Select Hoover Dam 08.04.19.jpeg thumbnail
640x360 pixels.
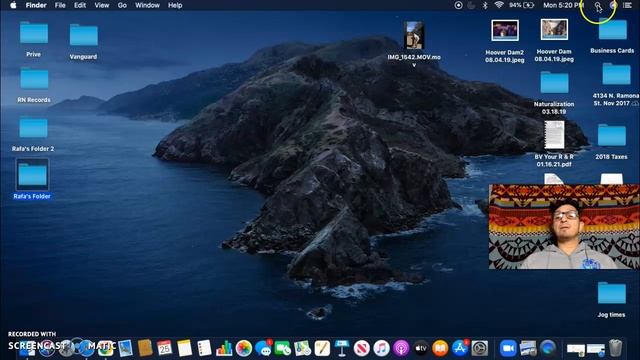(x=554, y=29)
